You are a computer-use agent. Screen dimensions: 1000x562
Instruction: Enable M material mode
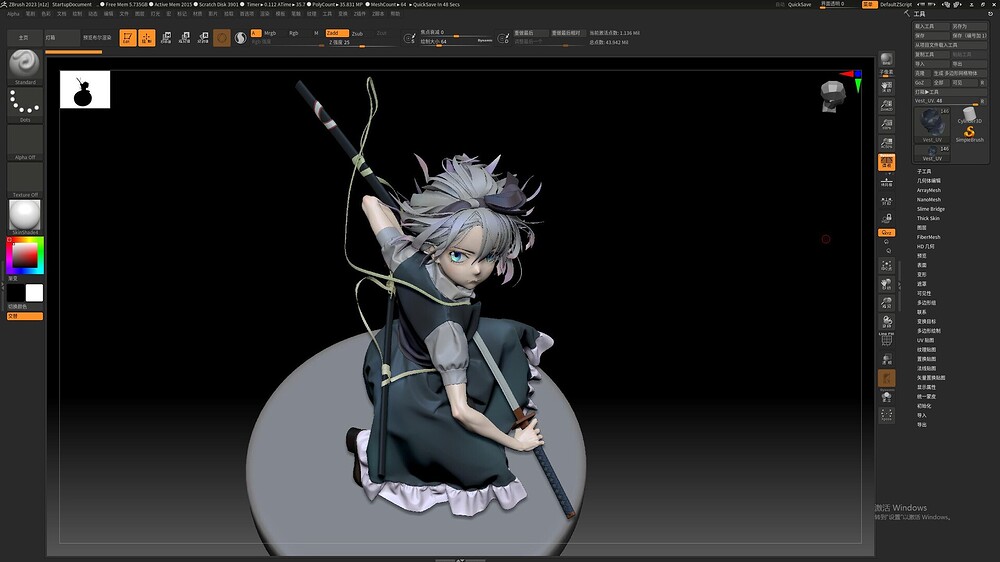[316, 33]
